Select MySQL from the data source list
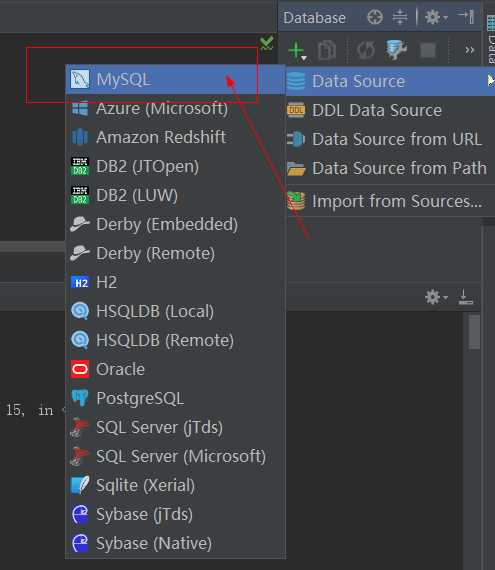495x570 pixels. (x=175, y=79)
